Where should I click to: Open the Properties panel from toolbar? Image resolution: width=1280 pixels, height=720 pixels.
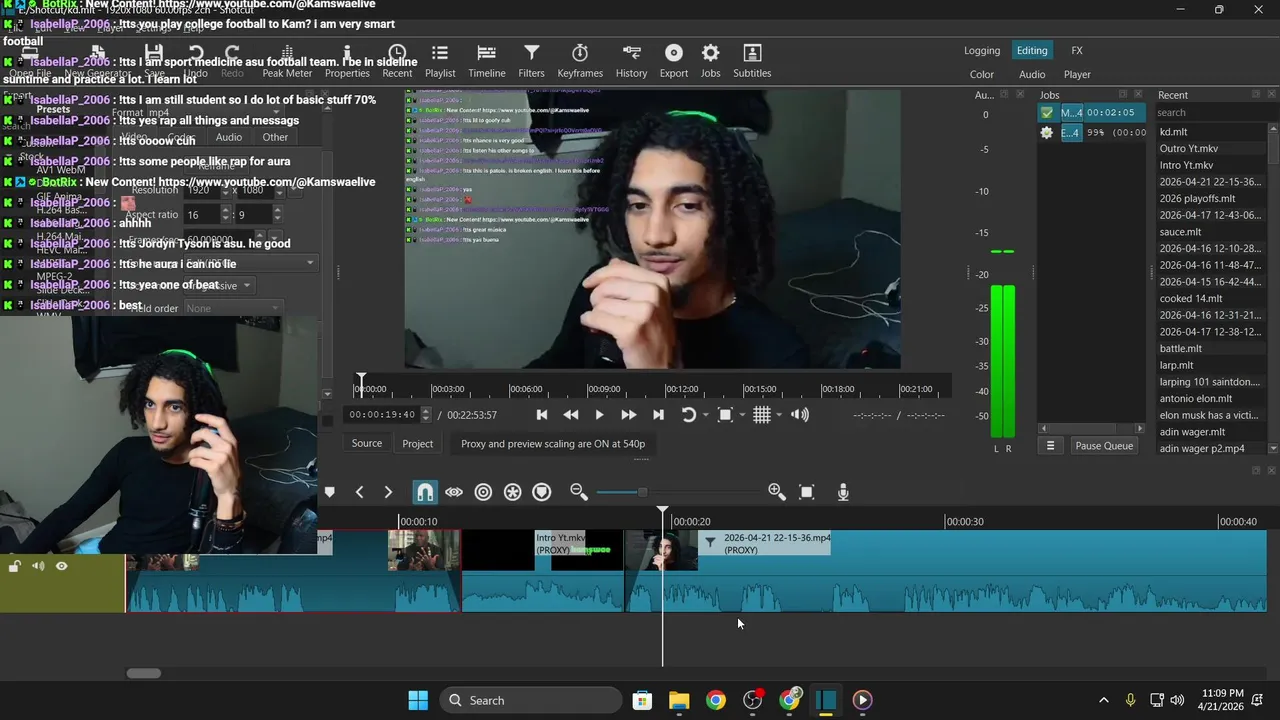(347, 61)
